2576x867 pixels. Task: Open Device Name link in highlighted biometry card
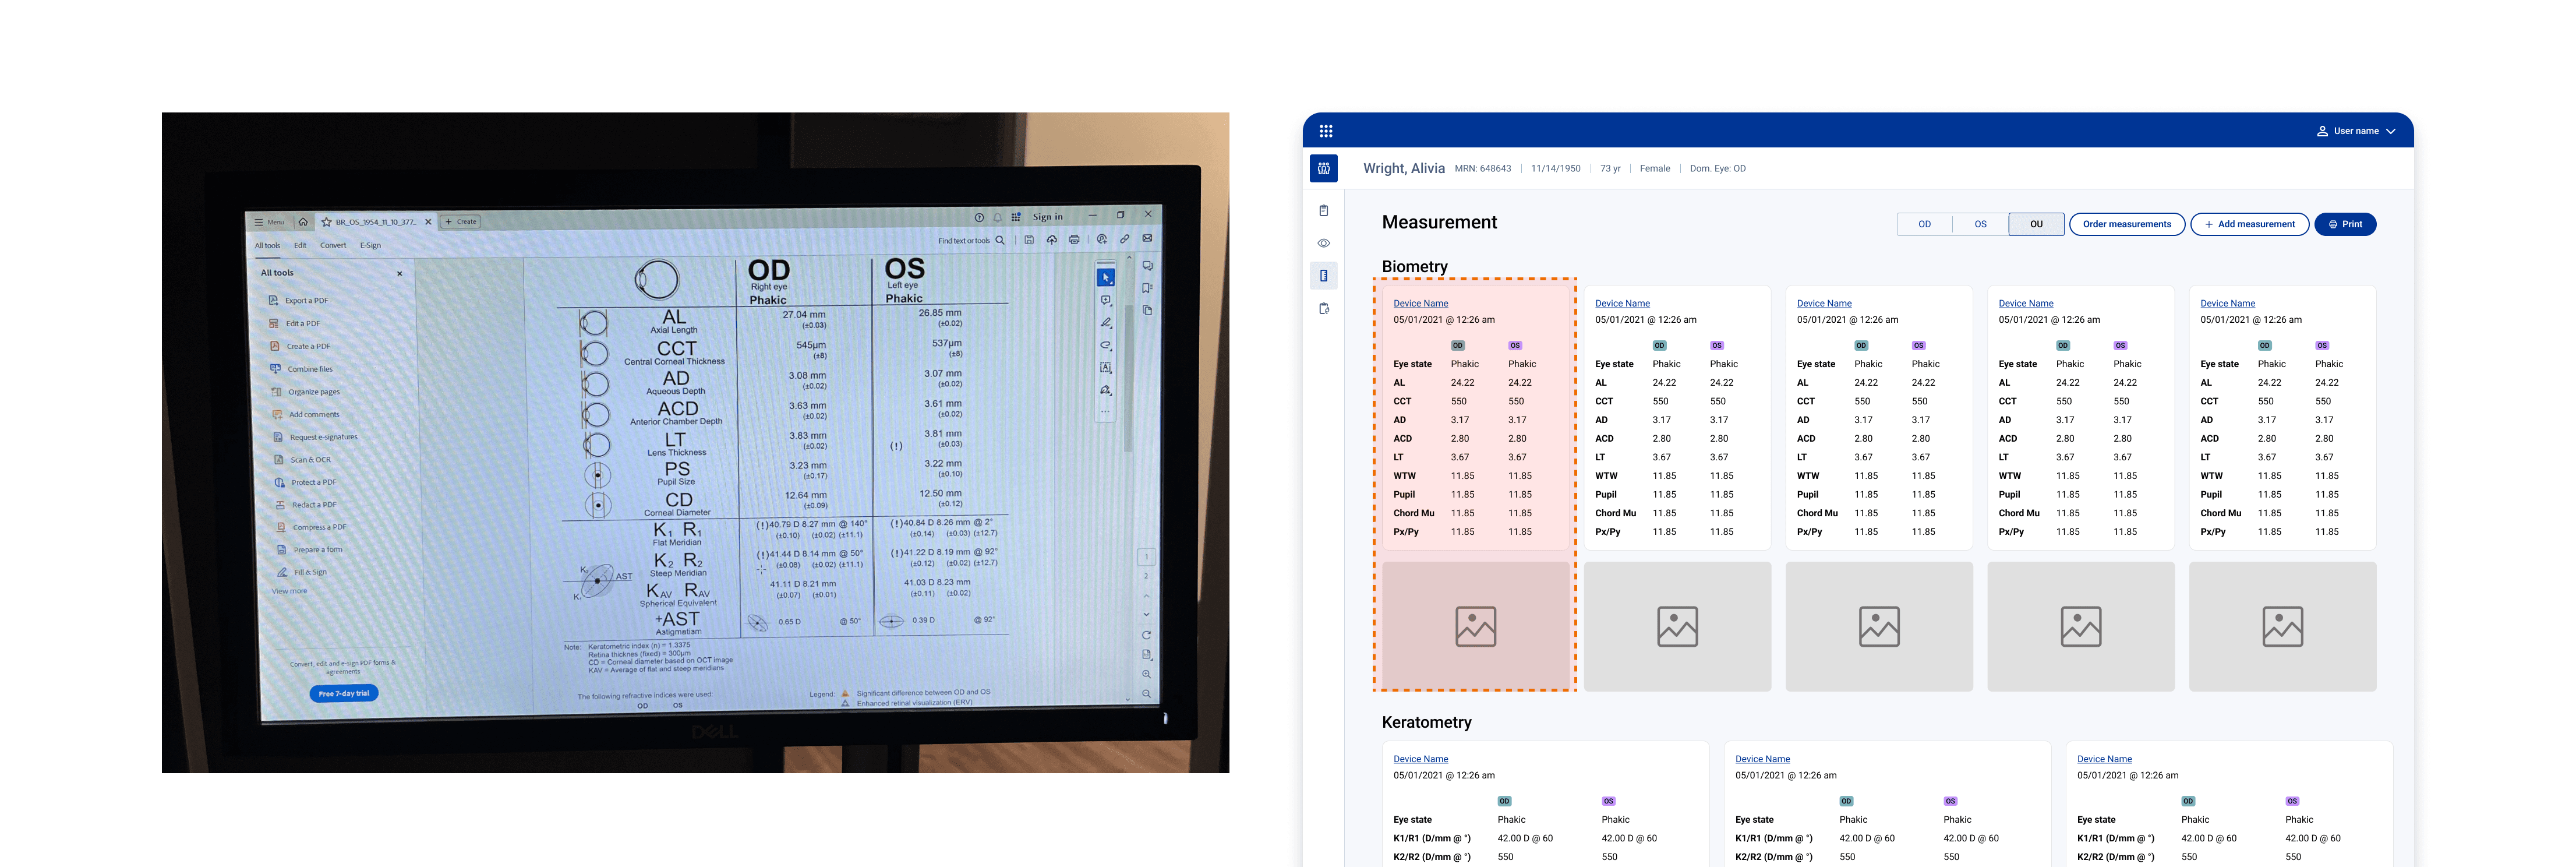1420,304
